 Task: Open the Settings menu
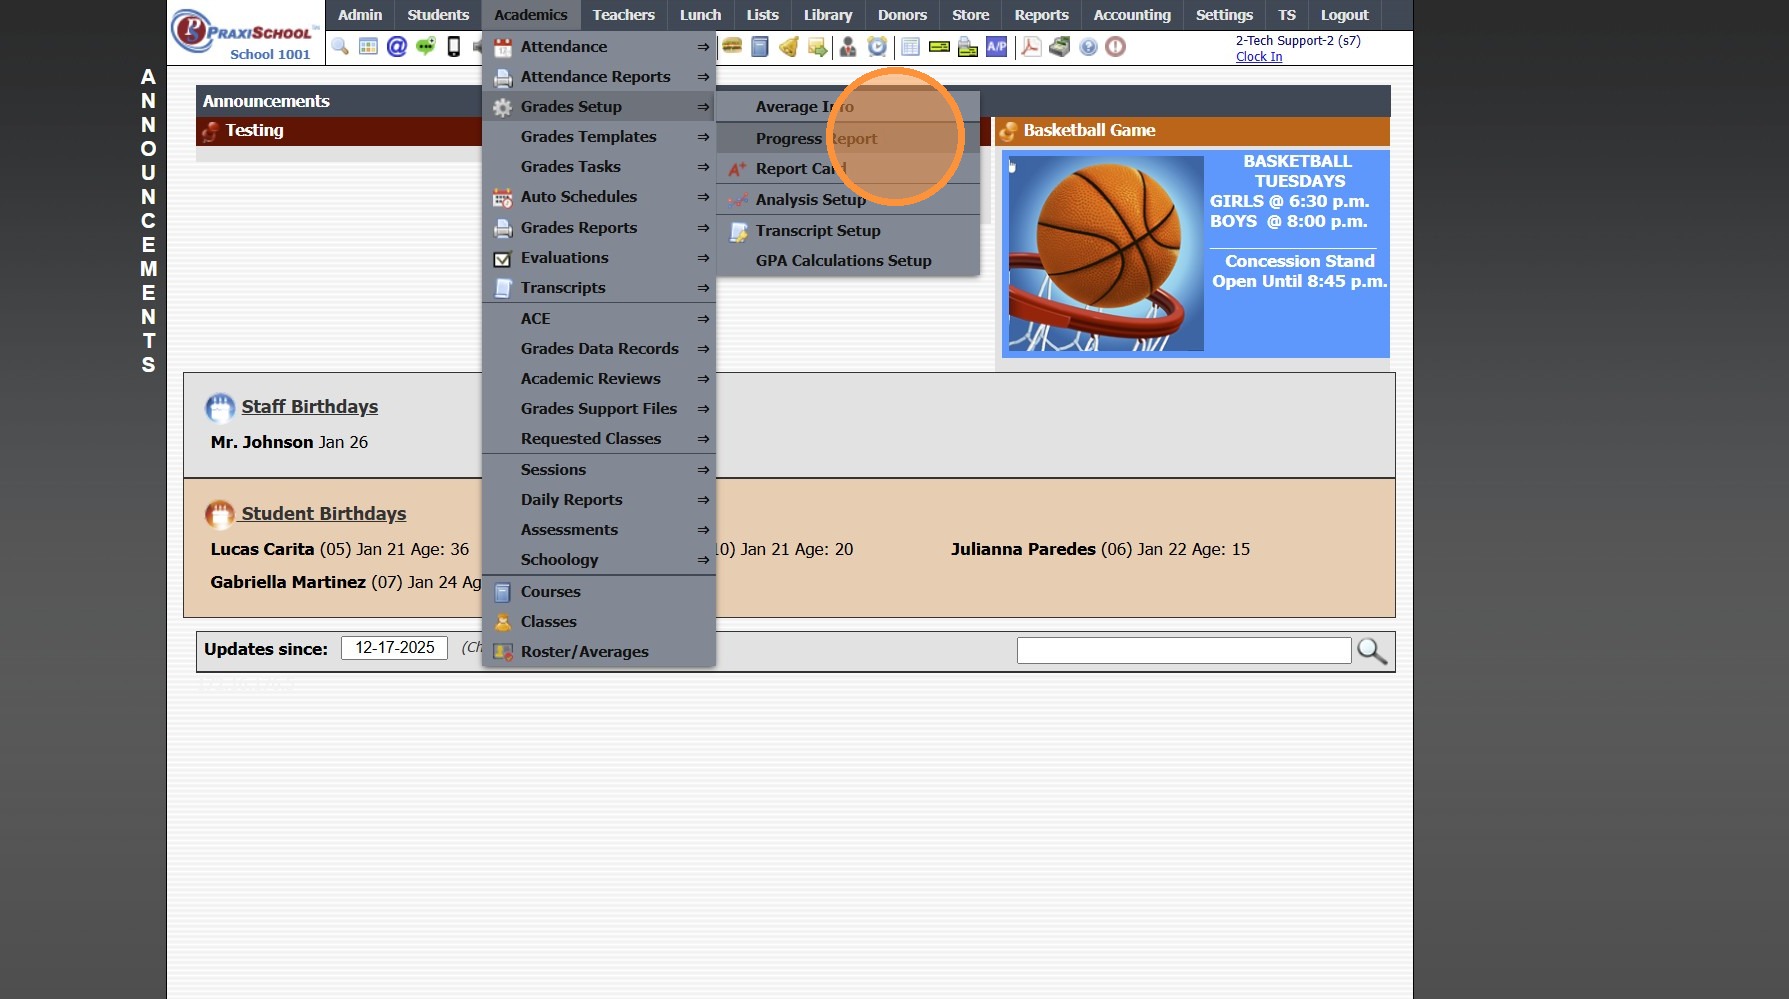click(1224, 15)
